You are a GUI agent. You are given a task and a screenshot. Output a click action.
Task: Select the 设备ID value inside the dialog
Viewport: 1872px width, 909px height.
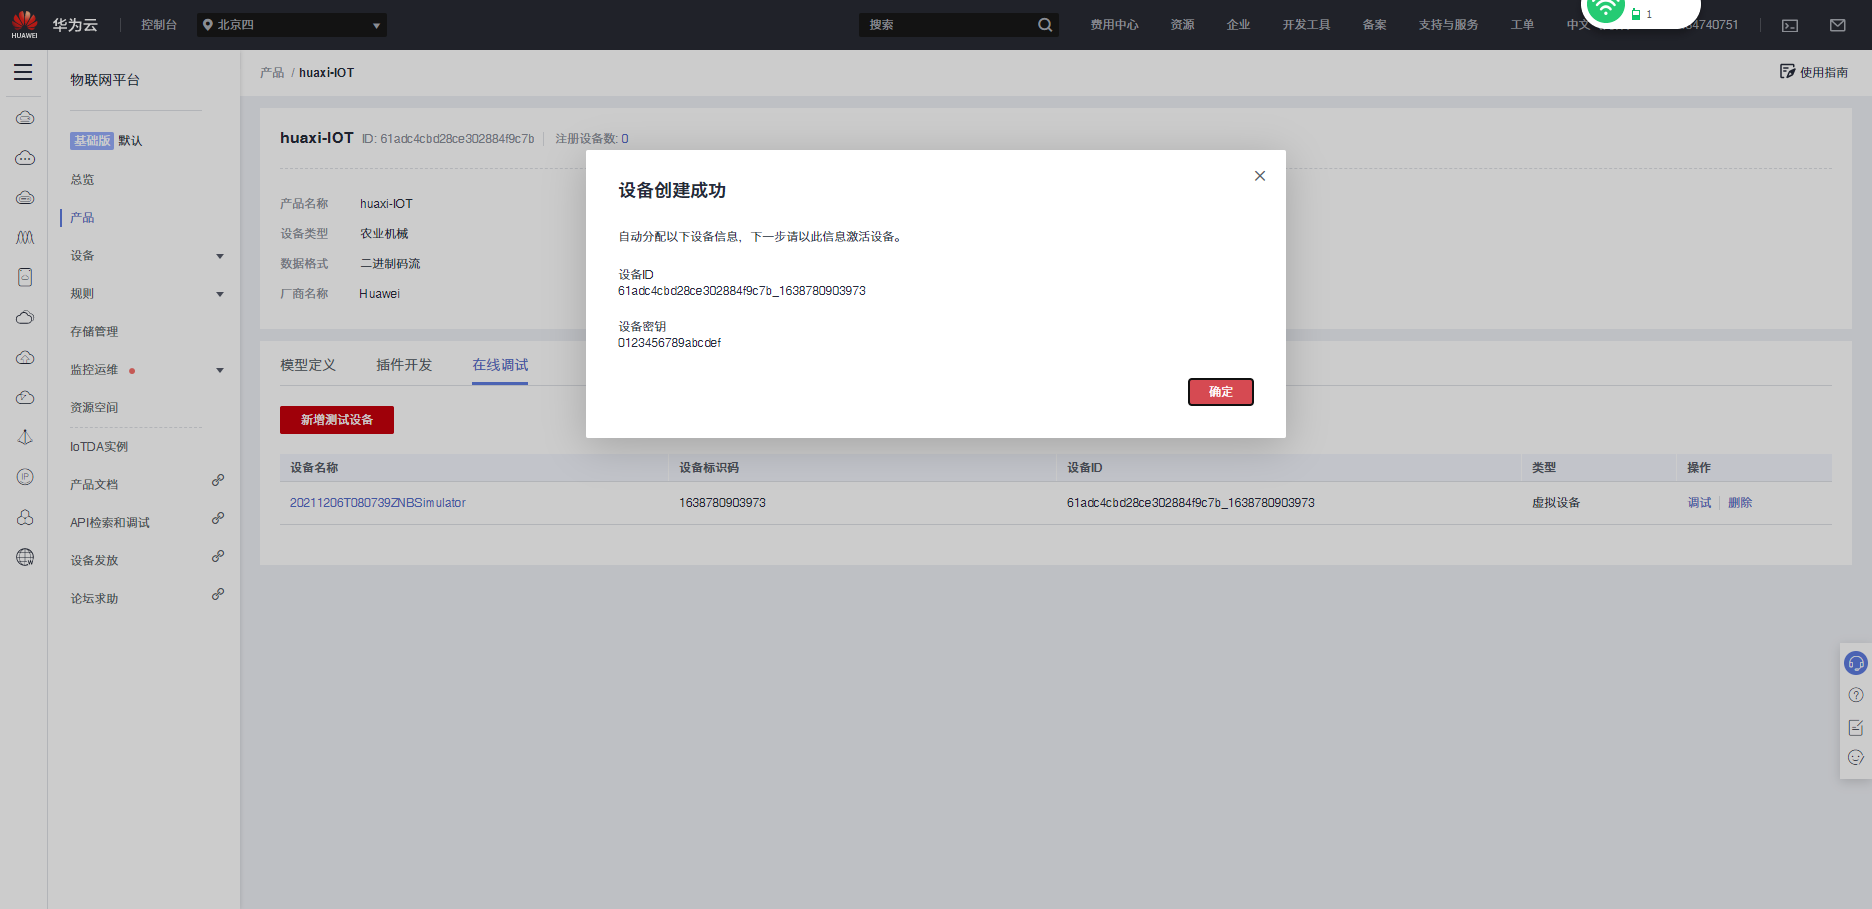(x=742, y=291)
